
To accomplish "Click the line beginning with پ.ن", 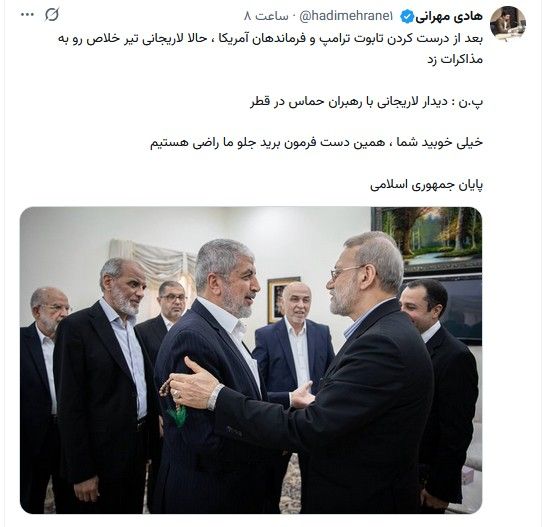I will point(367,102).
